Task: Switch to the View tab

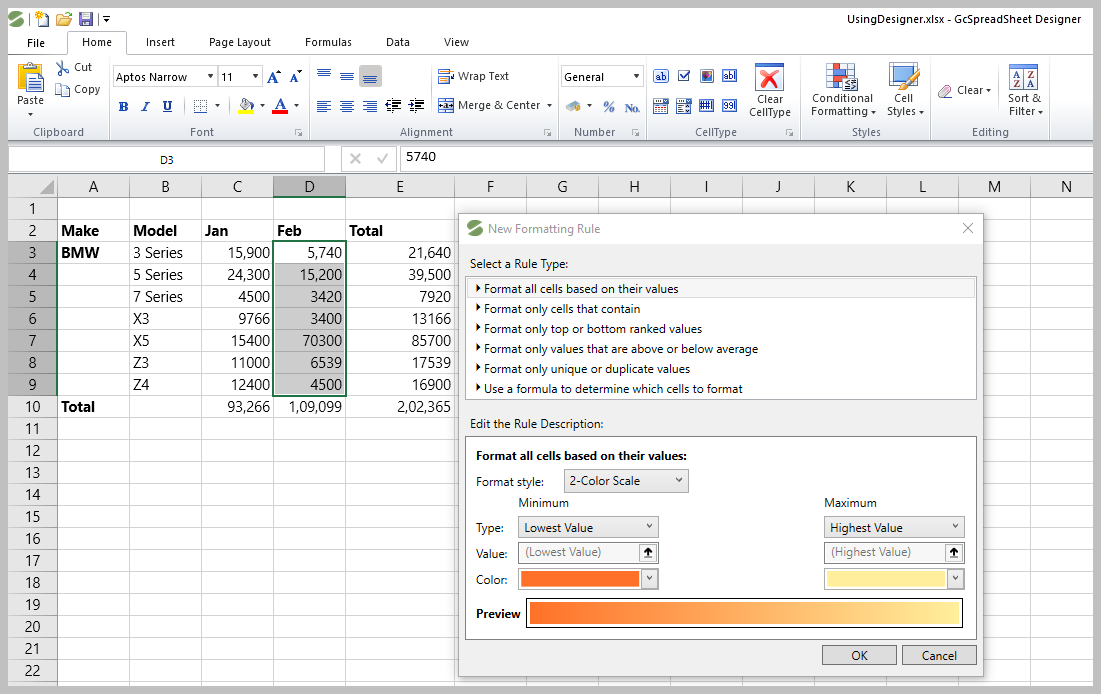Action: pyautogui.click(x=456, y=42)
